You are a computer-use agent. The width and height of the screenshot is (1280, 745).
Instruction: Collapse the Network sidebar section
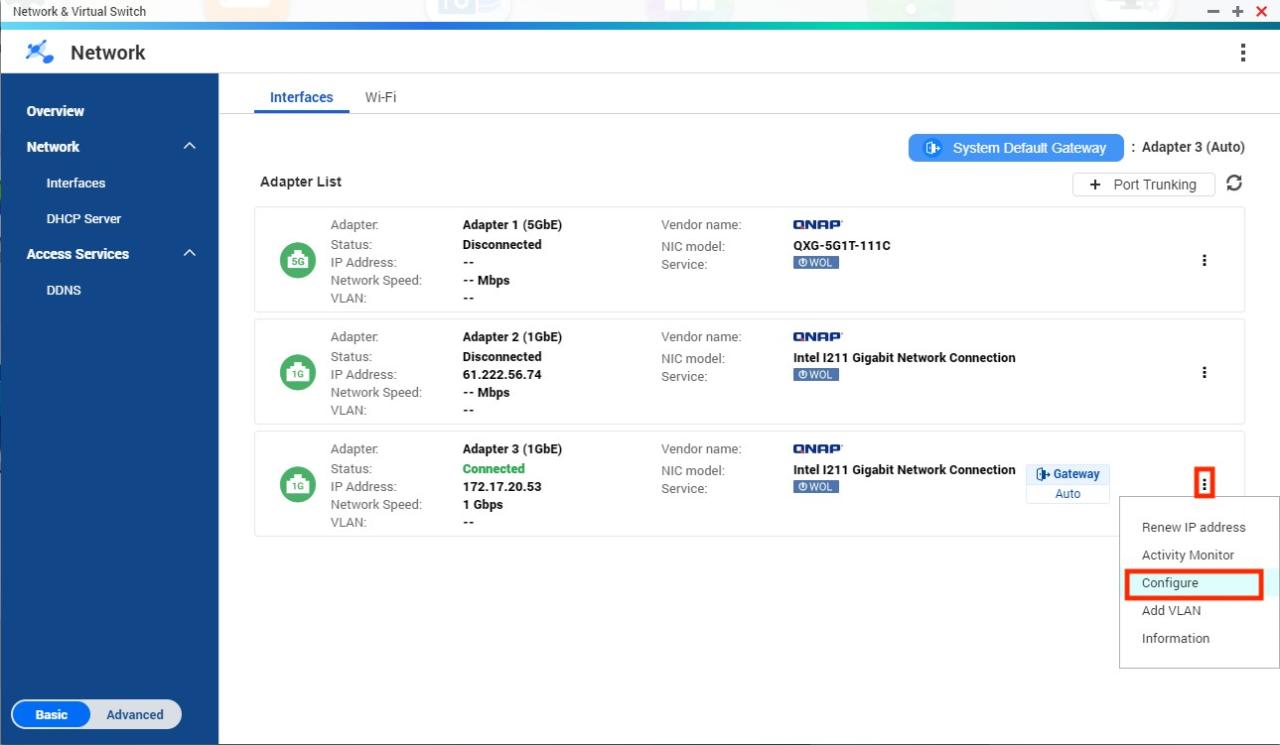[x=190, y=147]
